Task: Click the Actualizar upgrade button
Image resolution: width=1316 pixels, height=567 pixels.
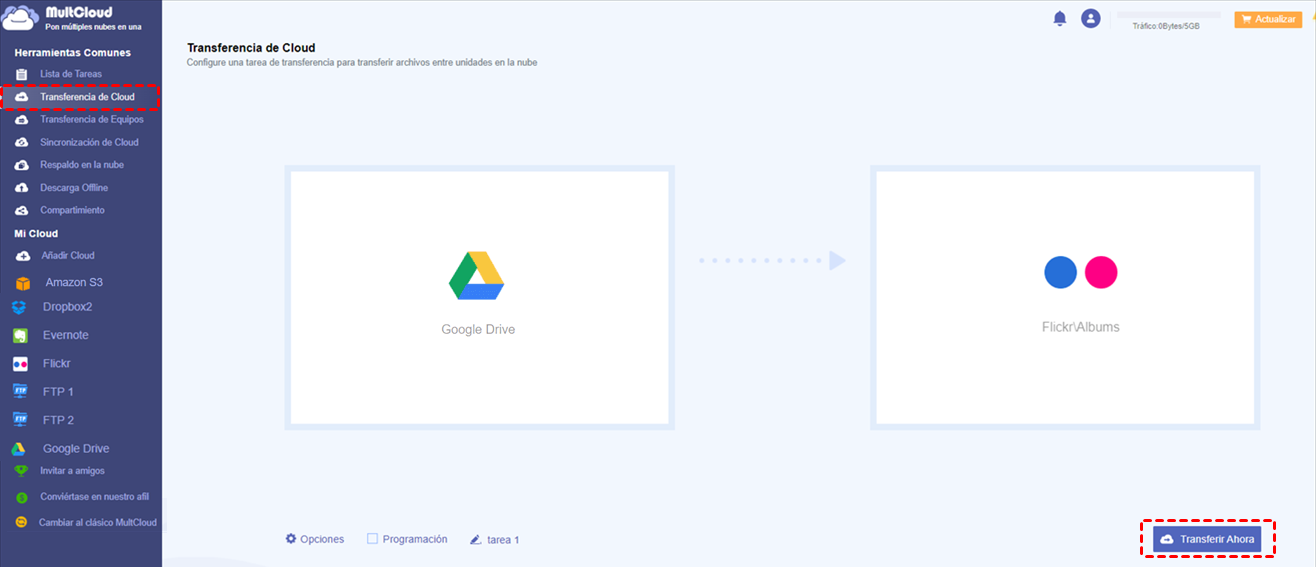Action: click(1268, 19)
